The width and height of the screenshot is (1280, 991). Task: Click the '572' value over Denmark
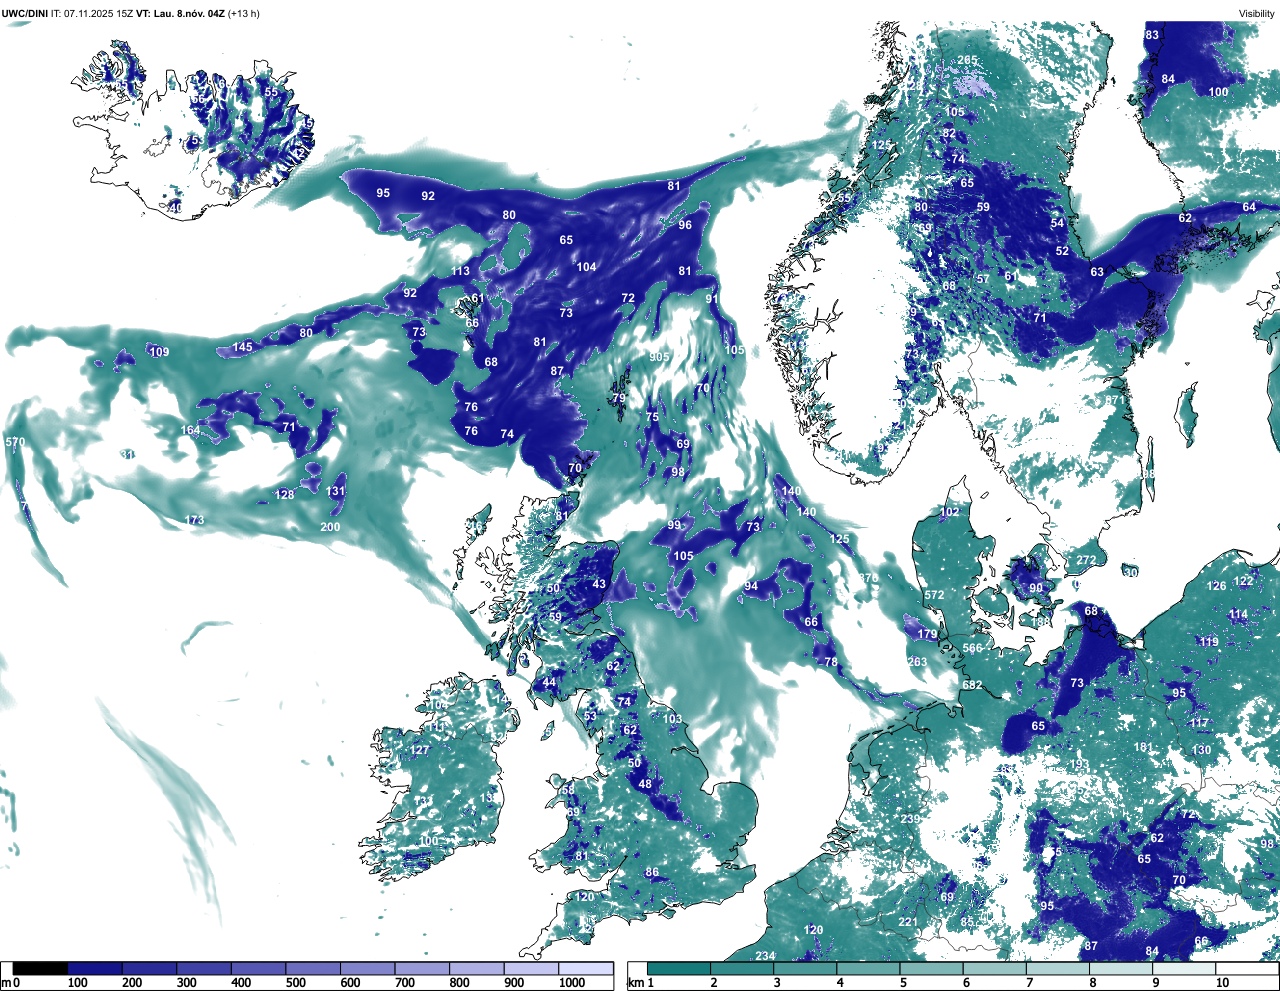coord(934,595)
